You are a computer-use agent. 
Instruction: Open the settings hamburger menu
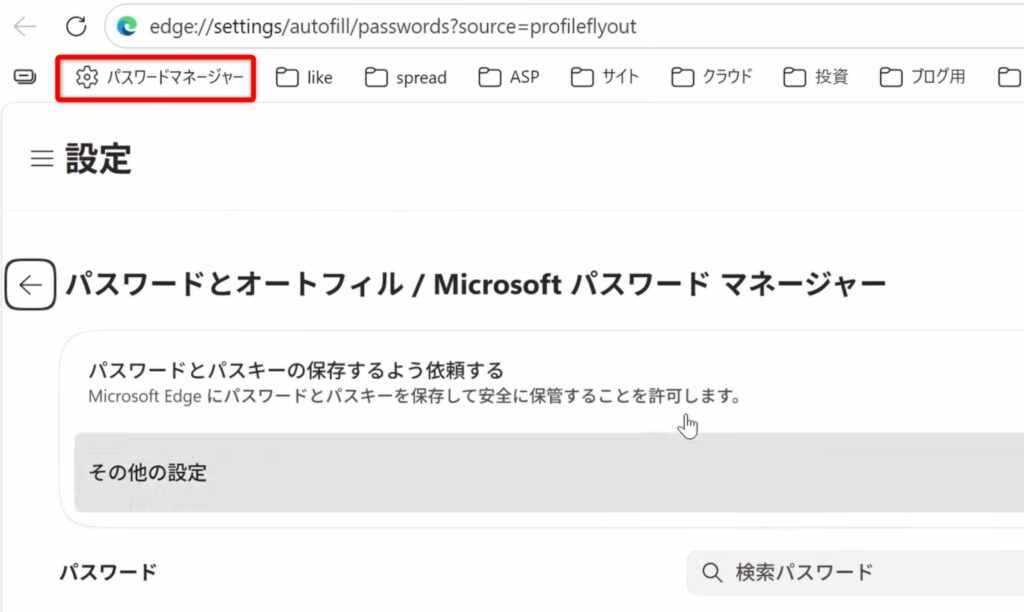tap(42, 158)
